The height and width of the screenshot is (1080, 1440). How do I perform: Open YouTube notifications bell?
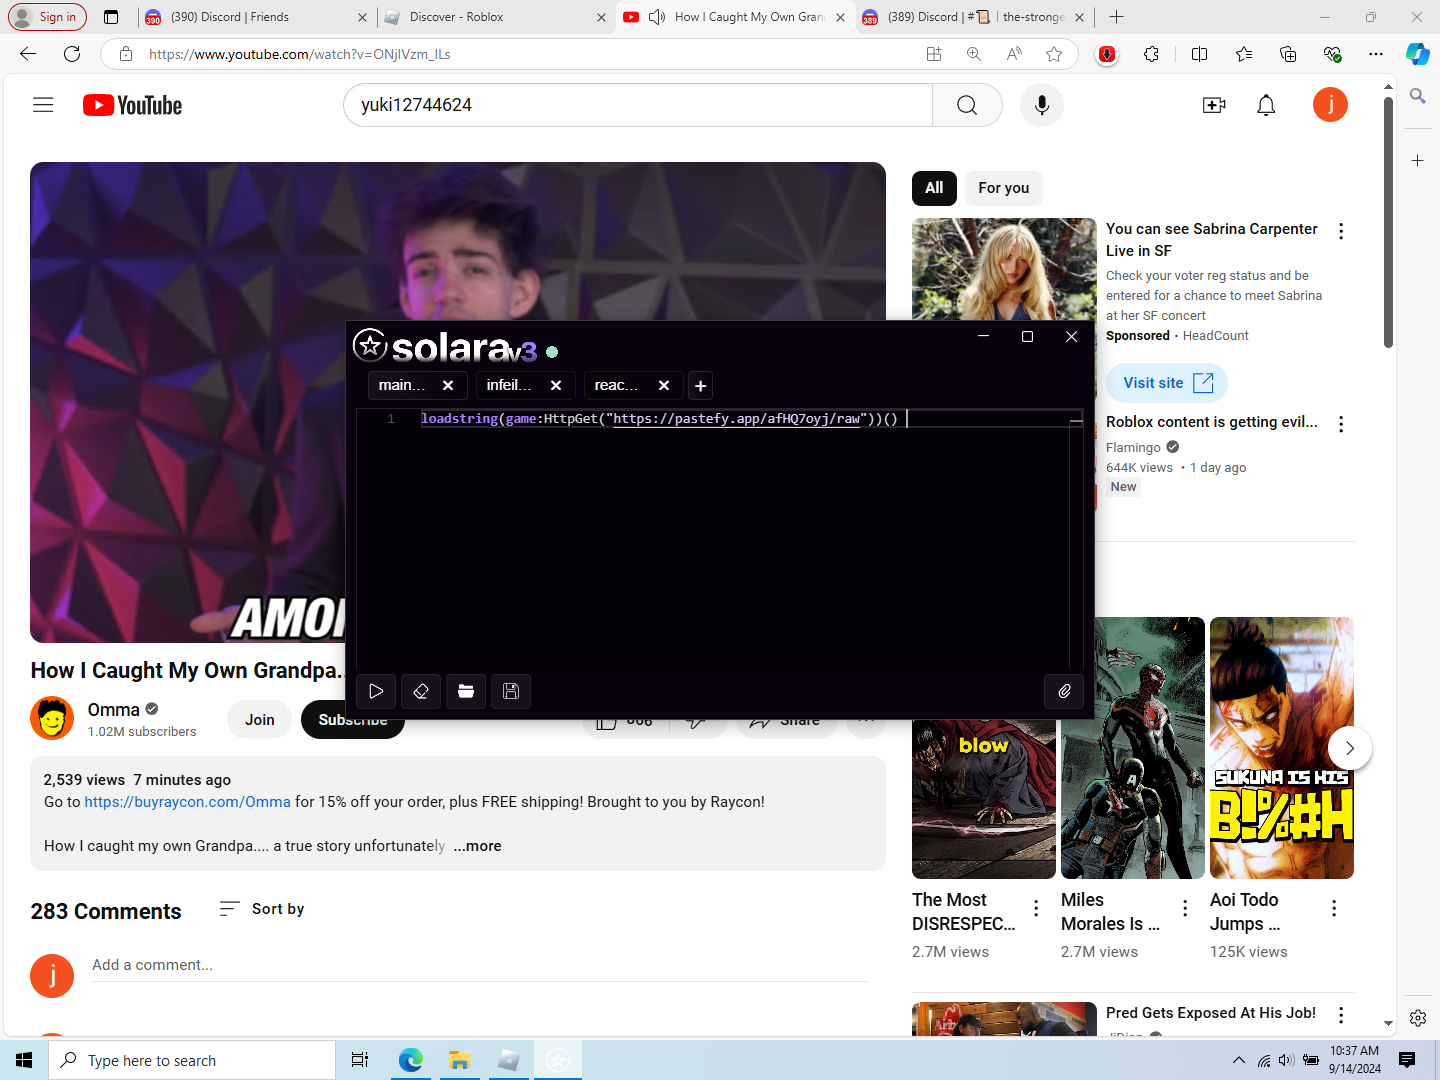[1266, 105]
